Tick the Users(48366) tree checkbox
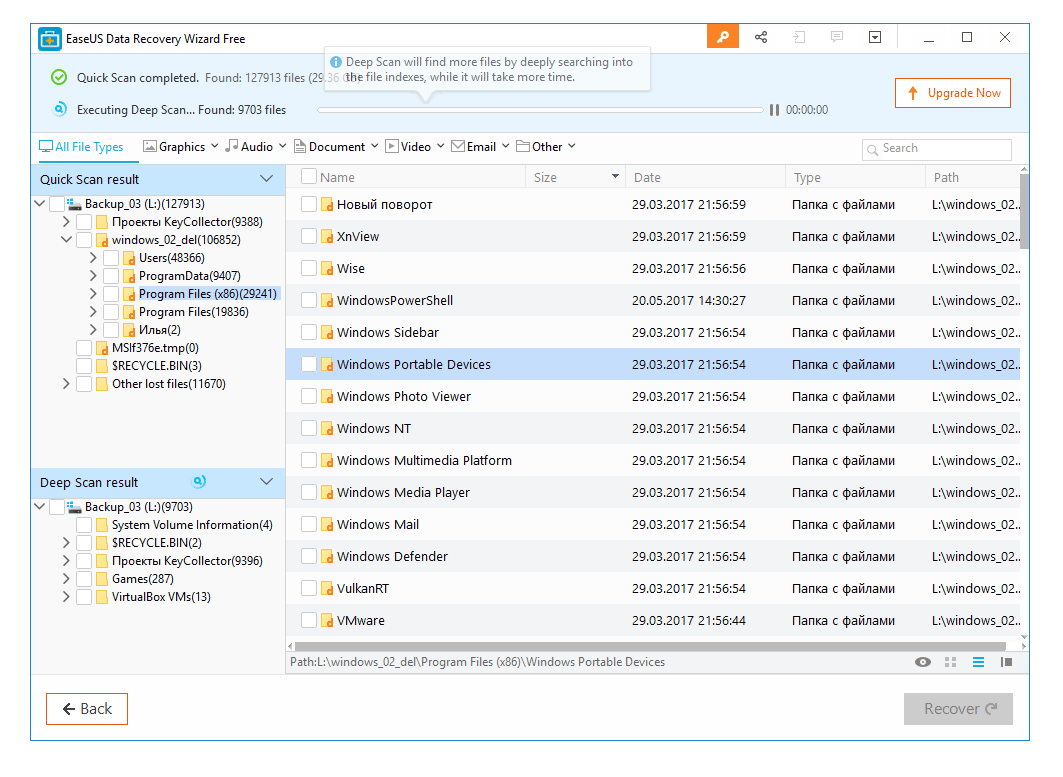The image size is (1063, 777). tap(111, 258)
